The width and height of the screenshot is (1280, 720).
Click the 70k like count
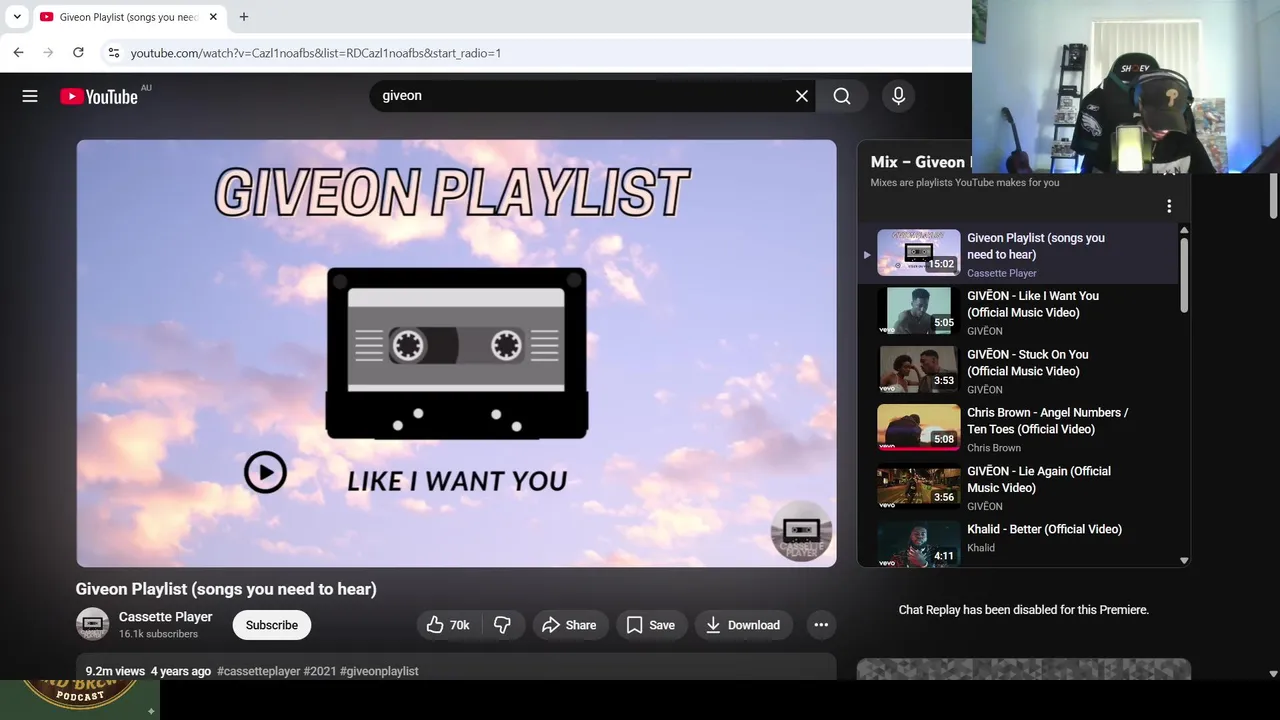coord(460,625)
